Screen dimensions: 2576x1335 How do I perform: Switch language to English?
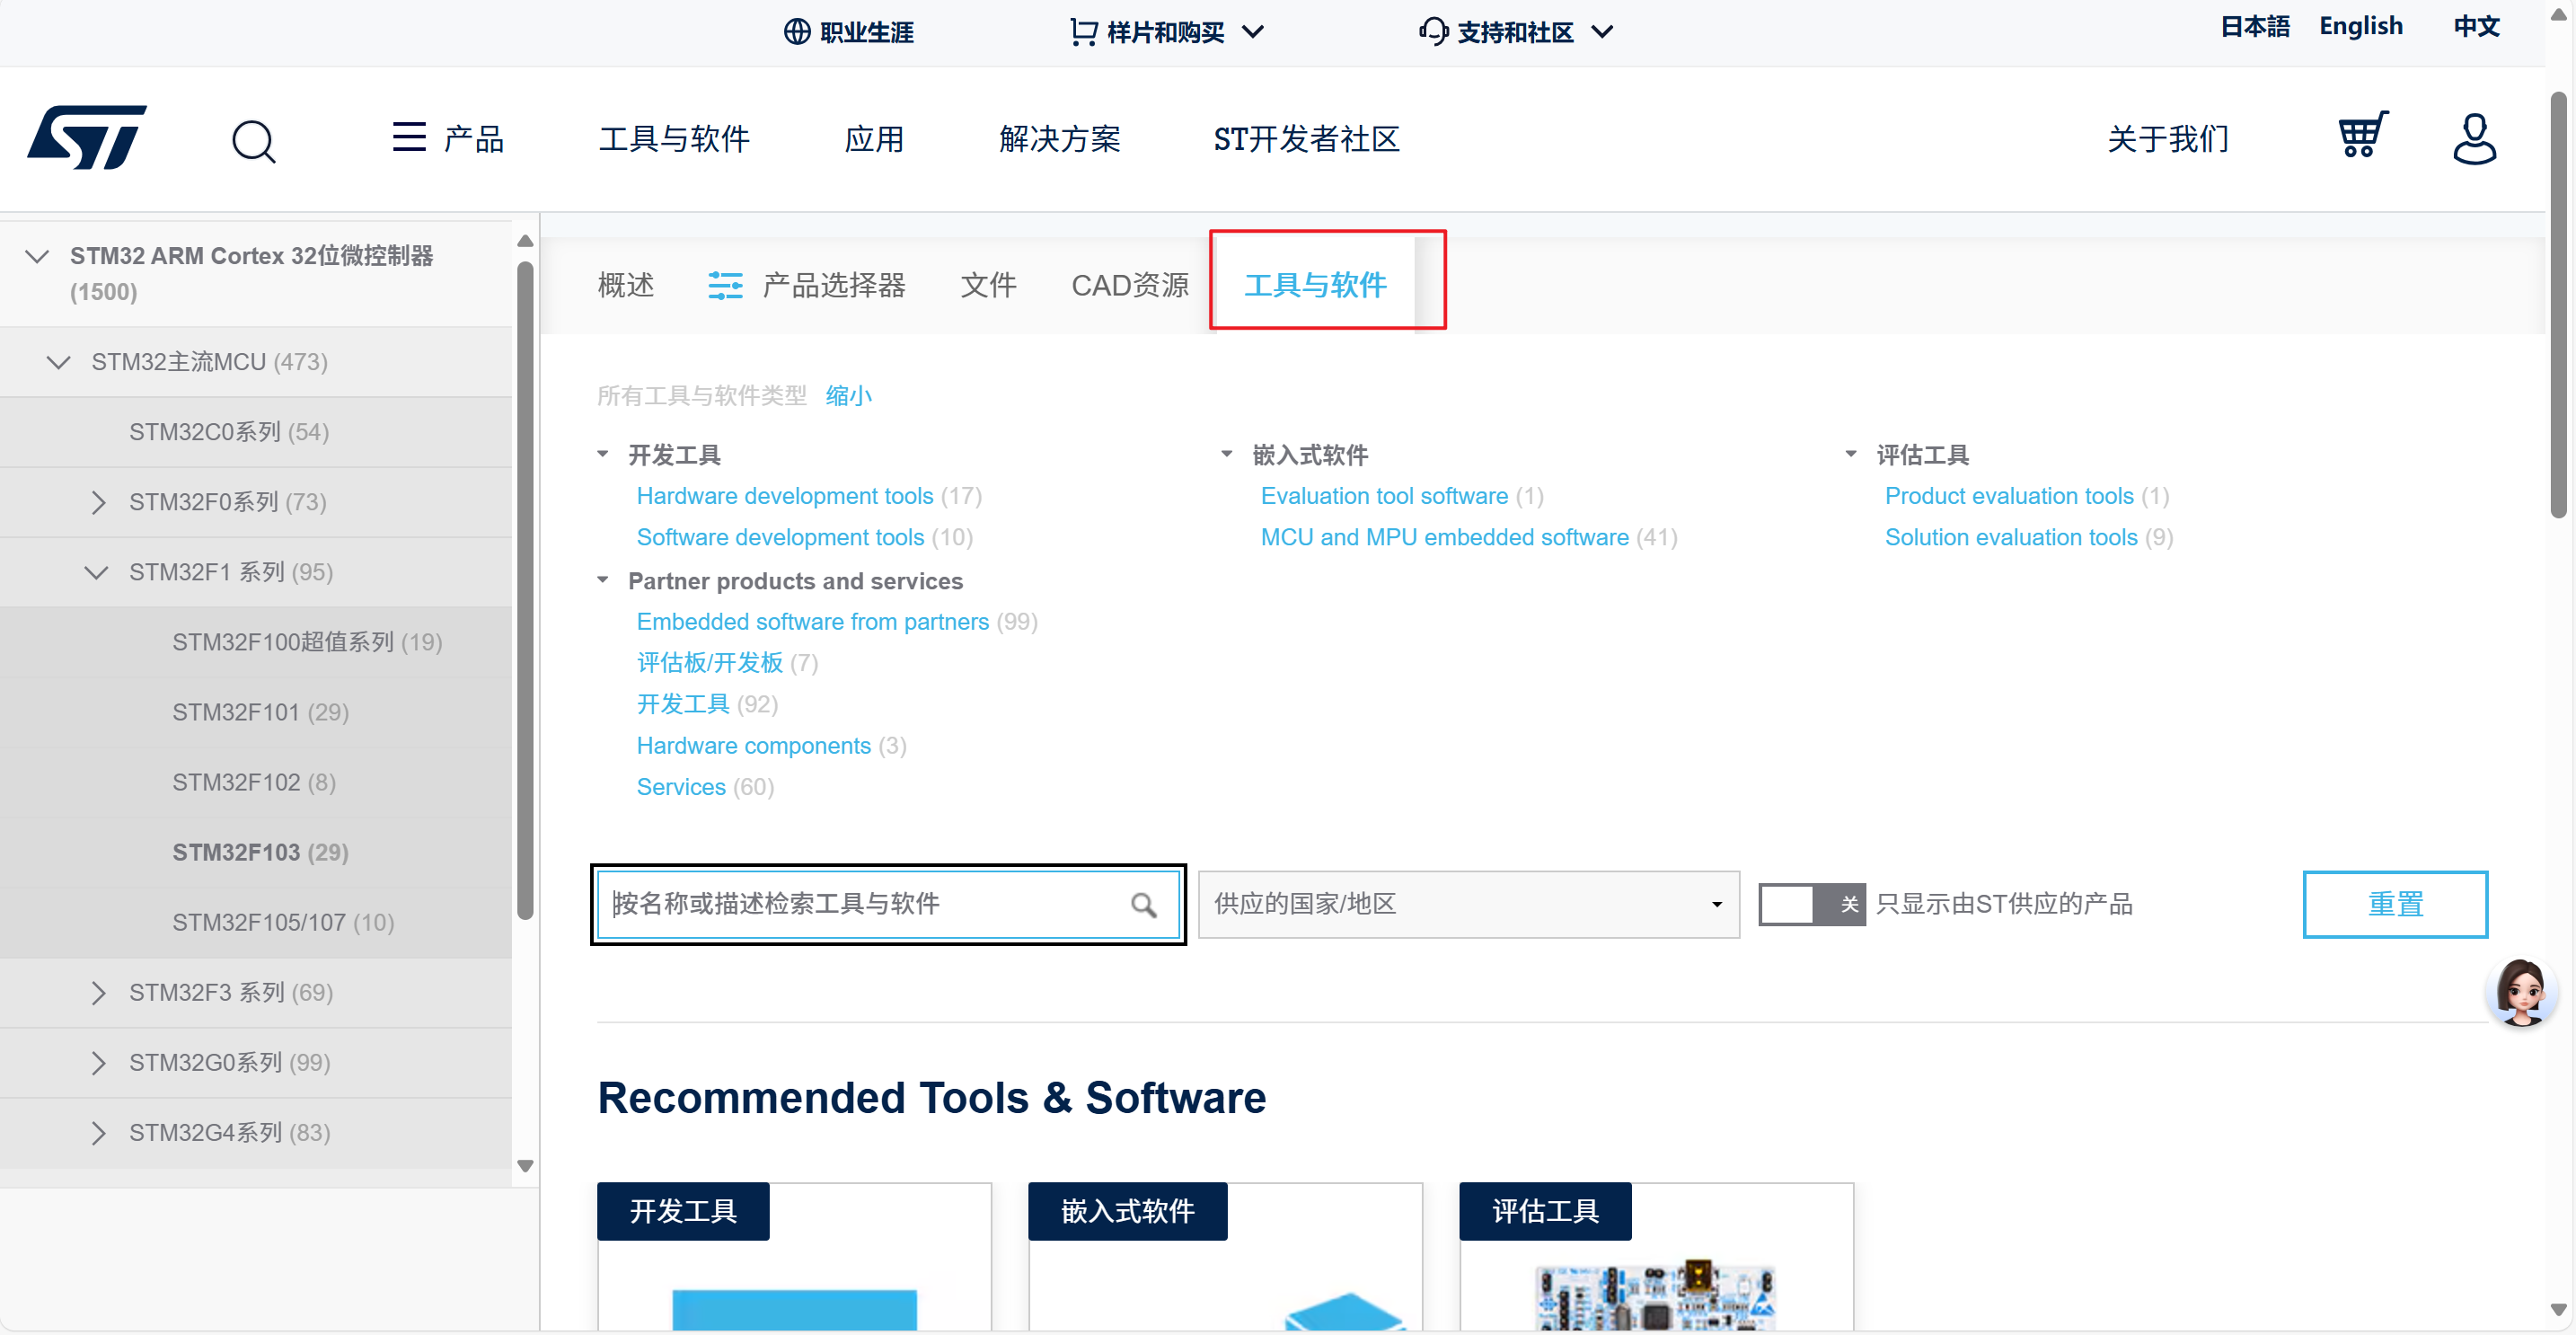pos(2361,26)
